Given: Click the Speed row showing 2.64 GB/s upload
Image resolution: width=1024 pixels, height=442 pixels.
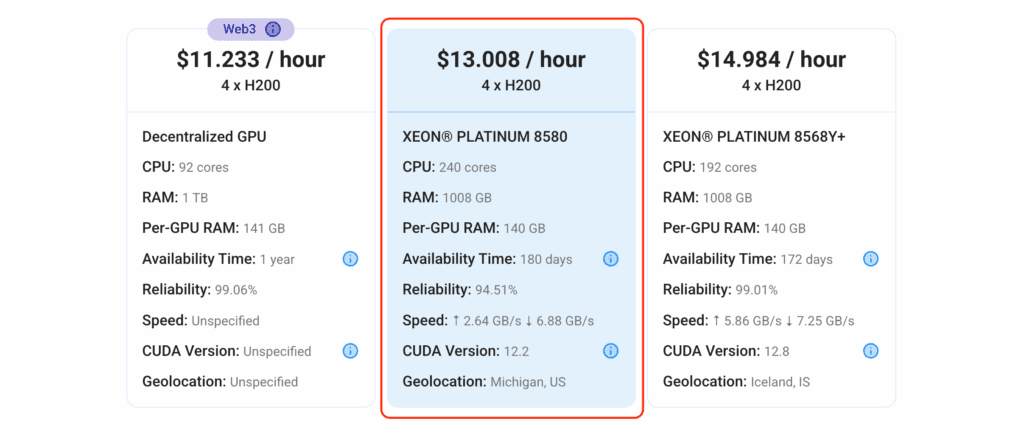Looking at the screenshot, I should [x=498, y=321].
